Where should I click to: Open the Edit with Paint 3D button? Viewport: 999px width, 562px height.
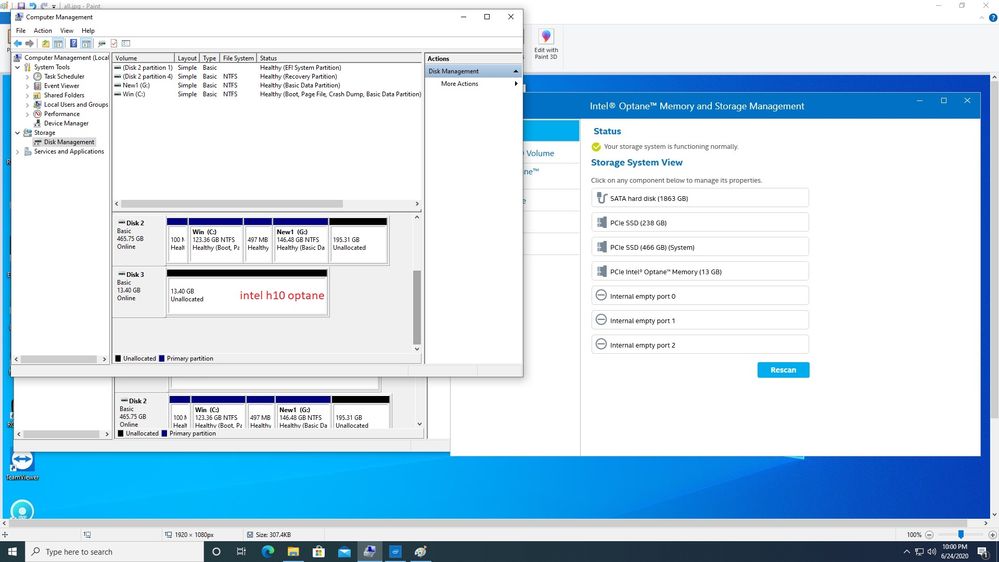[x=546, y=45]
